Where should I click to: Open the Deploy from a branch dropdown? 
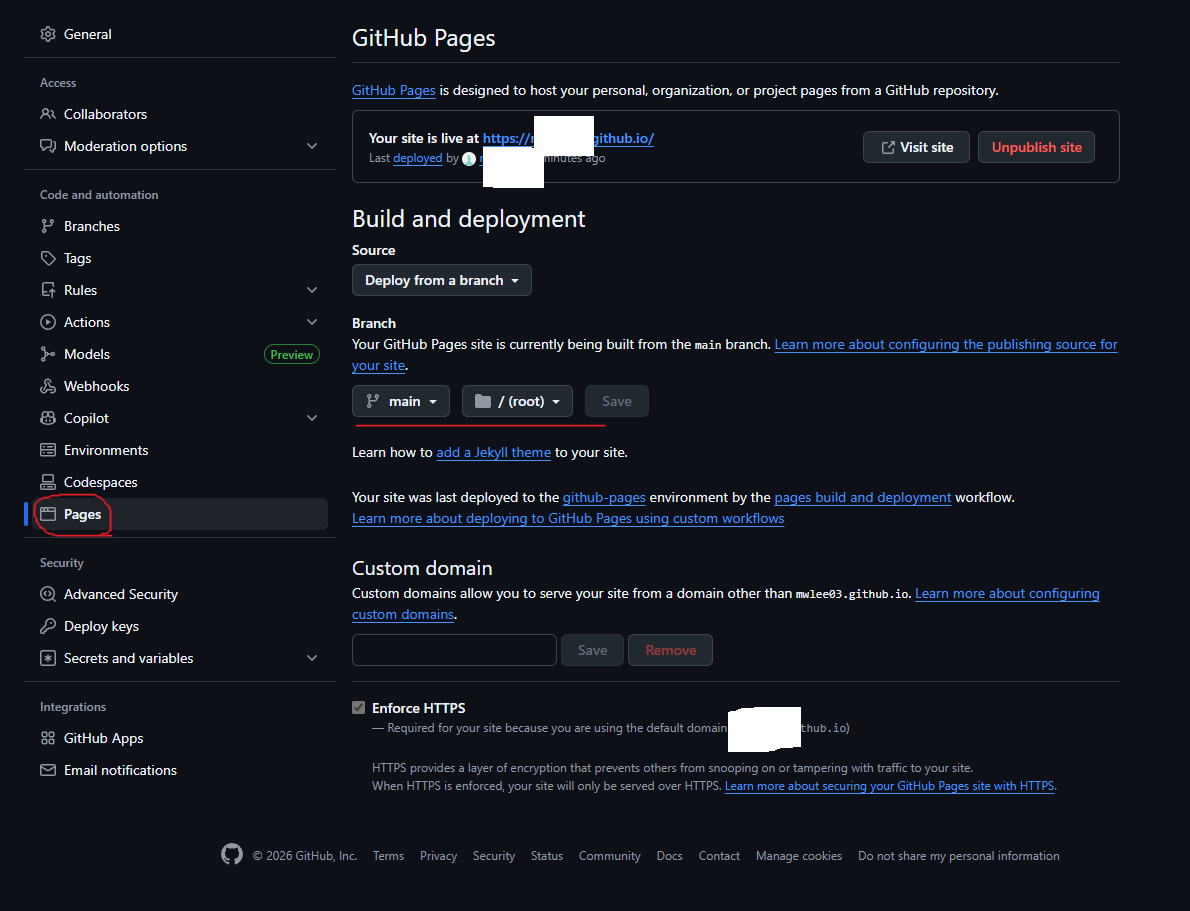(442, 280)
